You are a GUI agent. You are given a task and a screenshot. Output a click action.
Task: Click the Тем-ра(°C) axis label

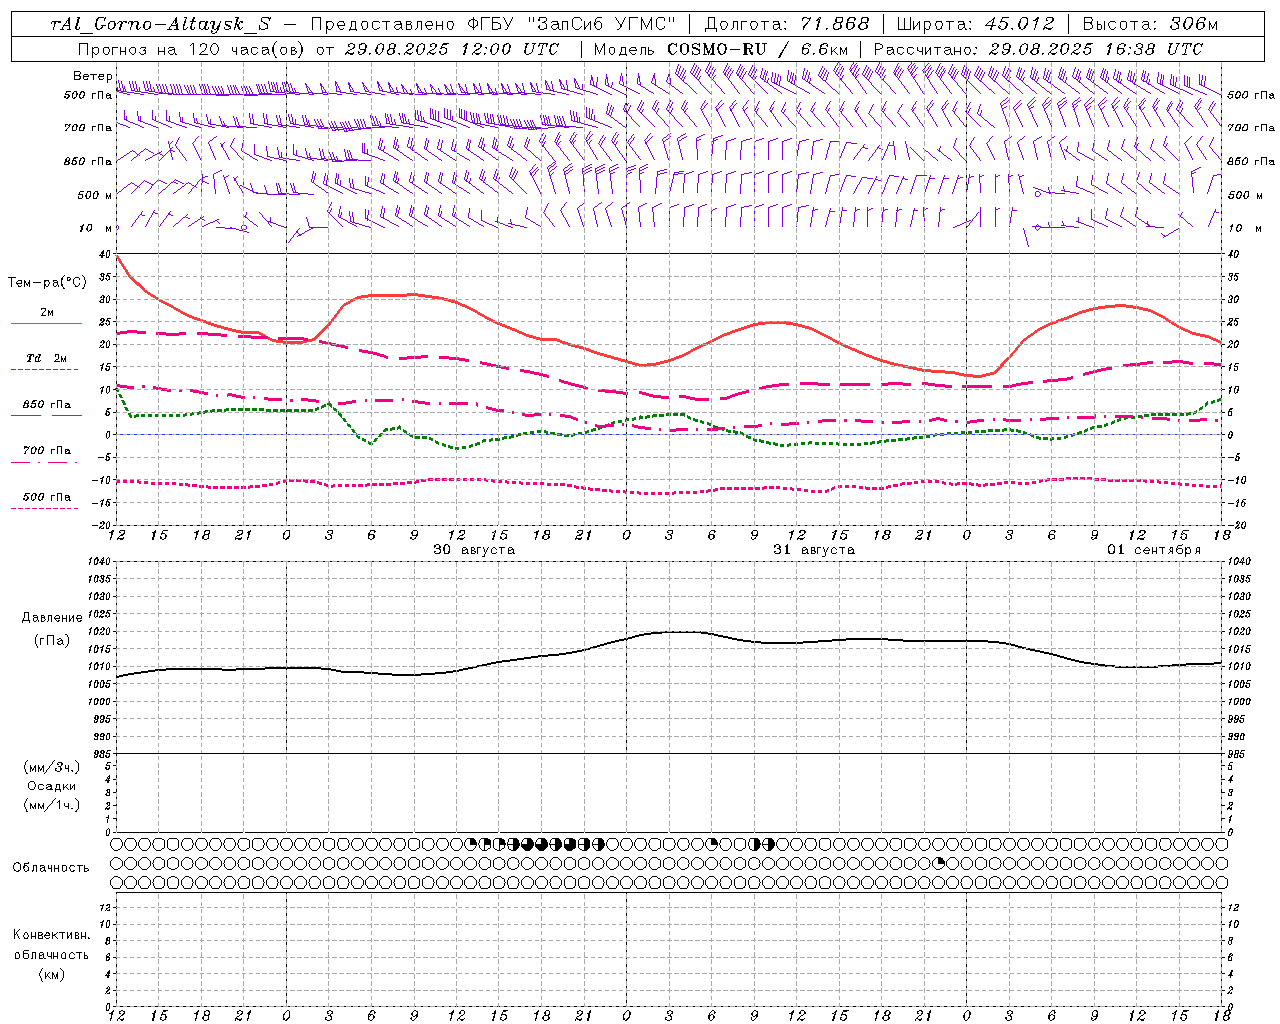tap(47, 283)
